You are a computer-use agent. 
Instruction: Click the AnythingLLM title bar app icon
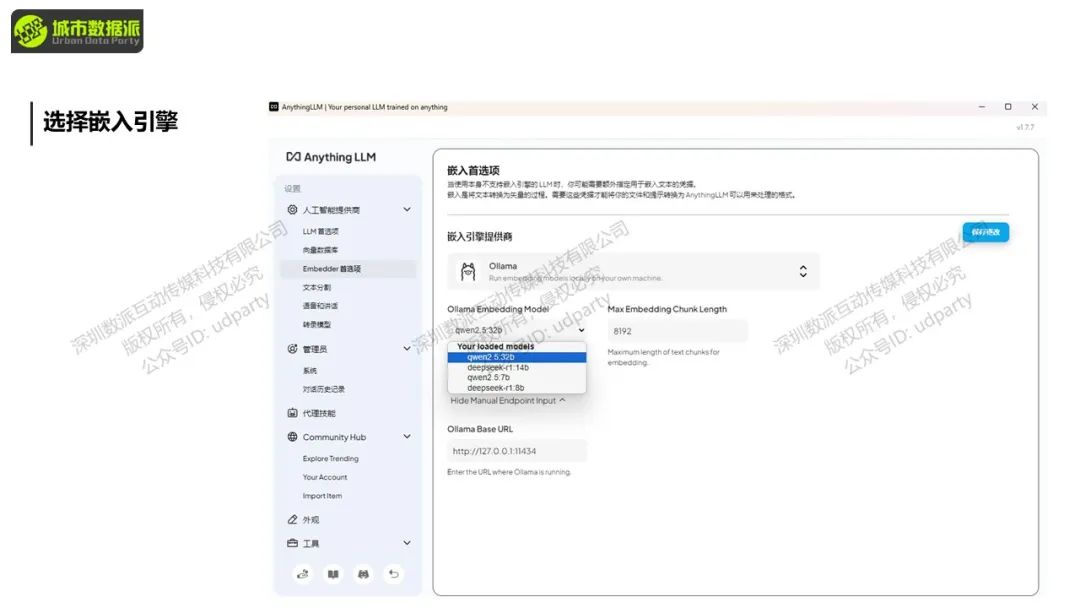click(273, 107)
